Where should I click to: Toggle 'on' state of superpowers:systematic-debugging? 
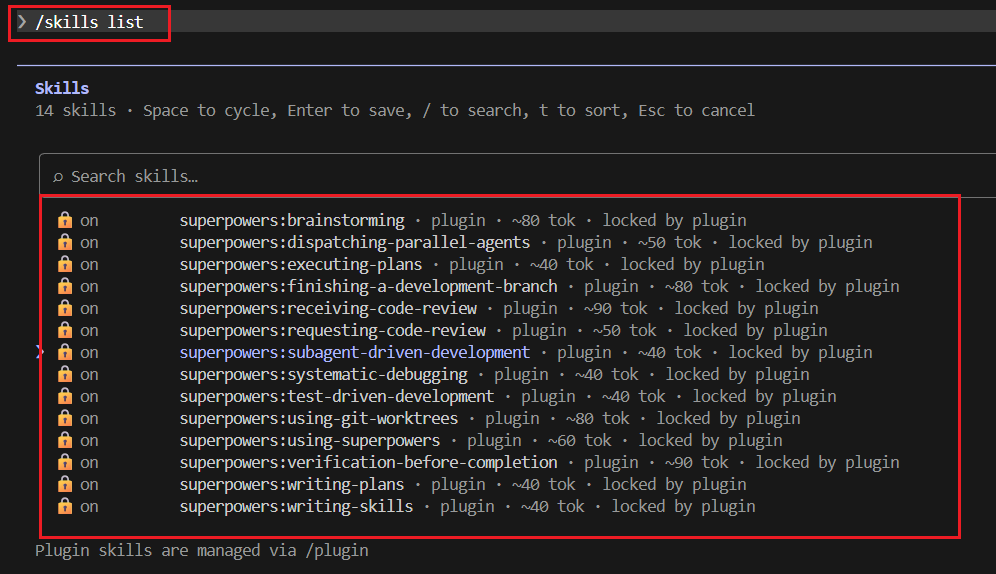89,375
